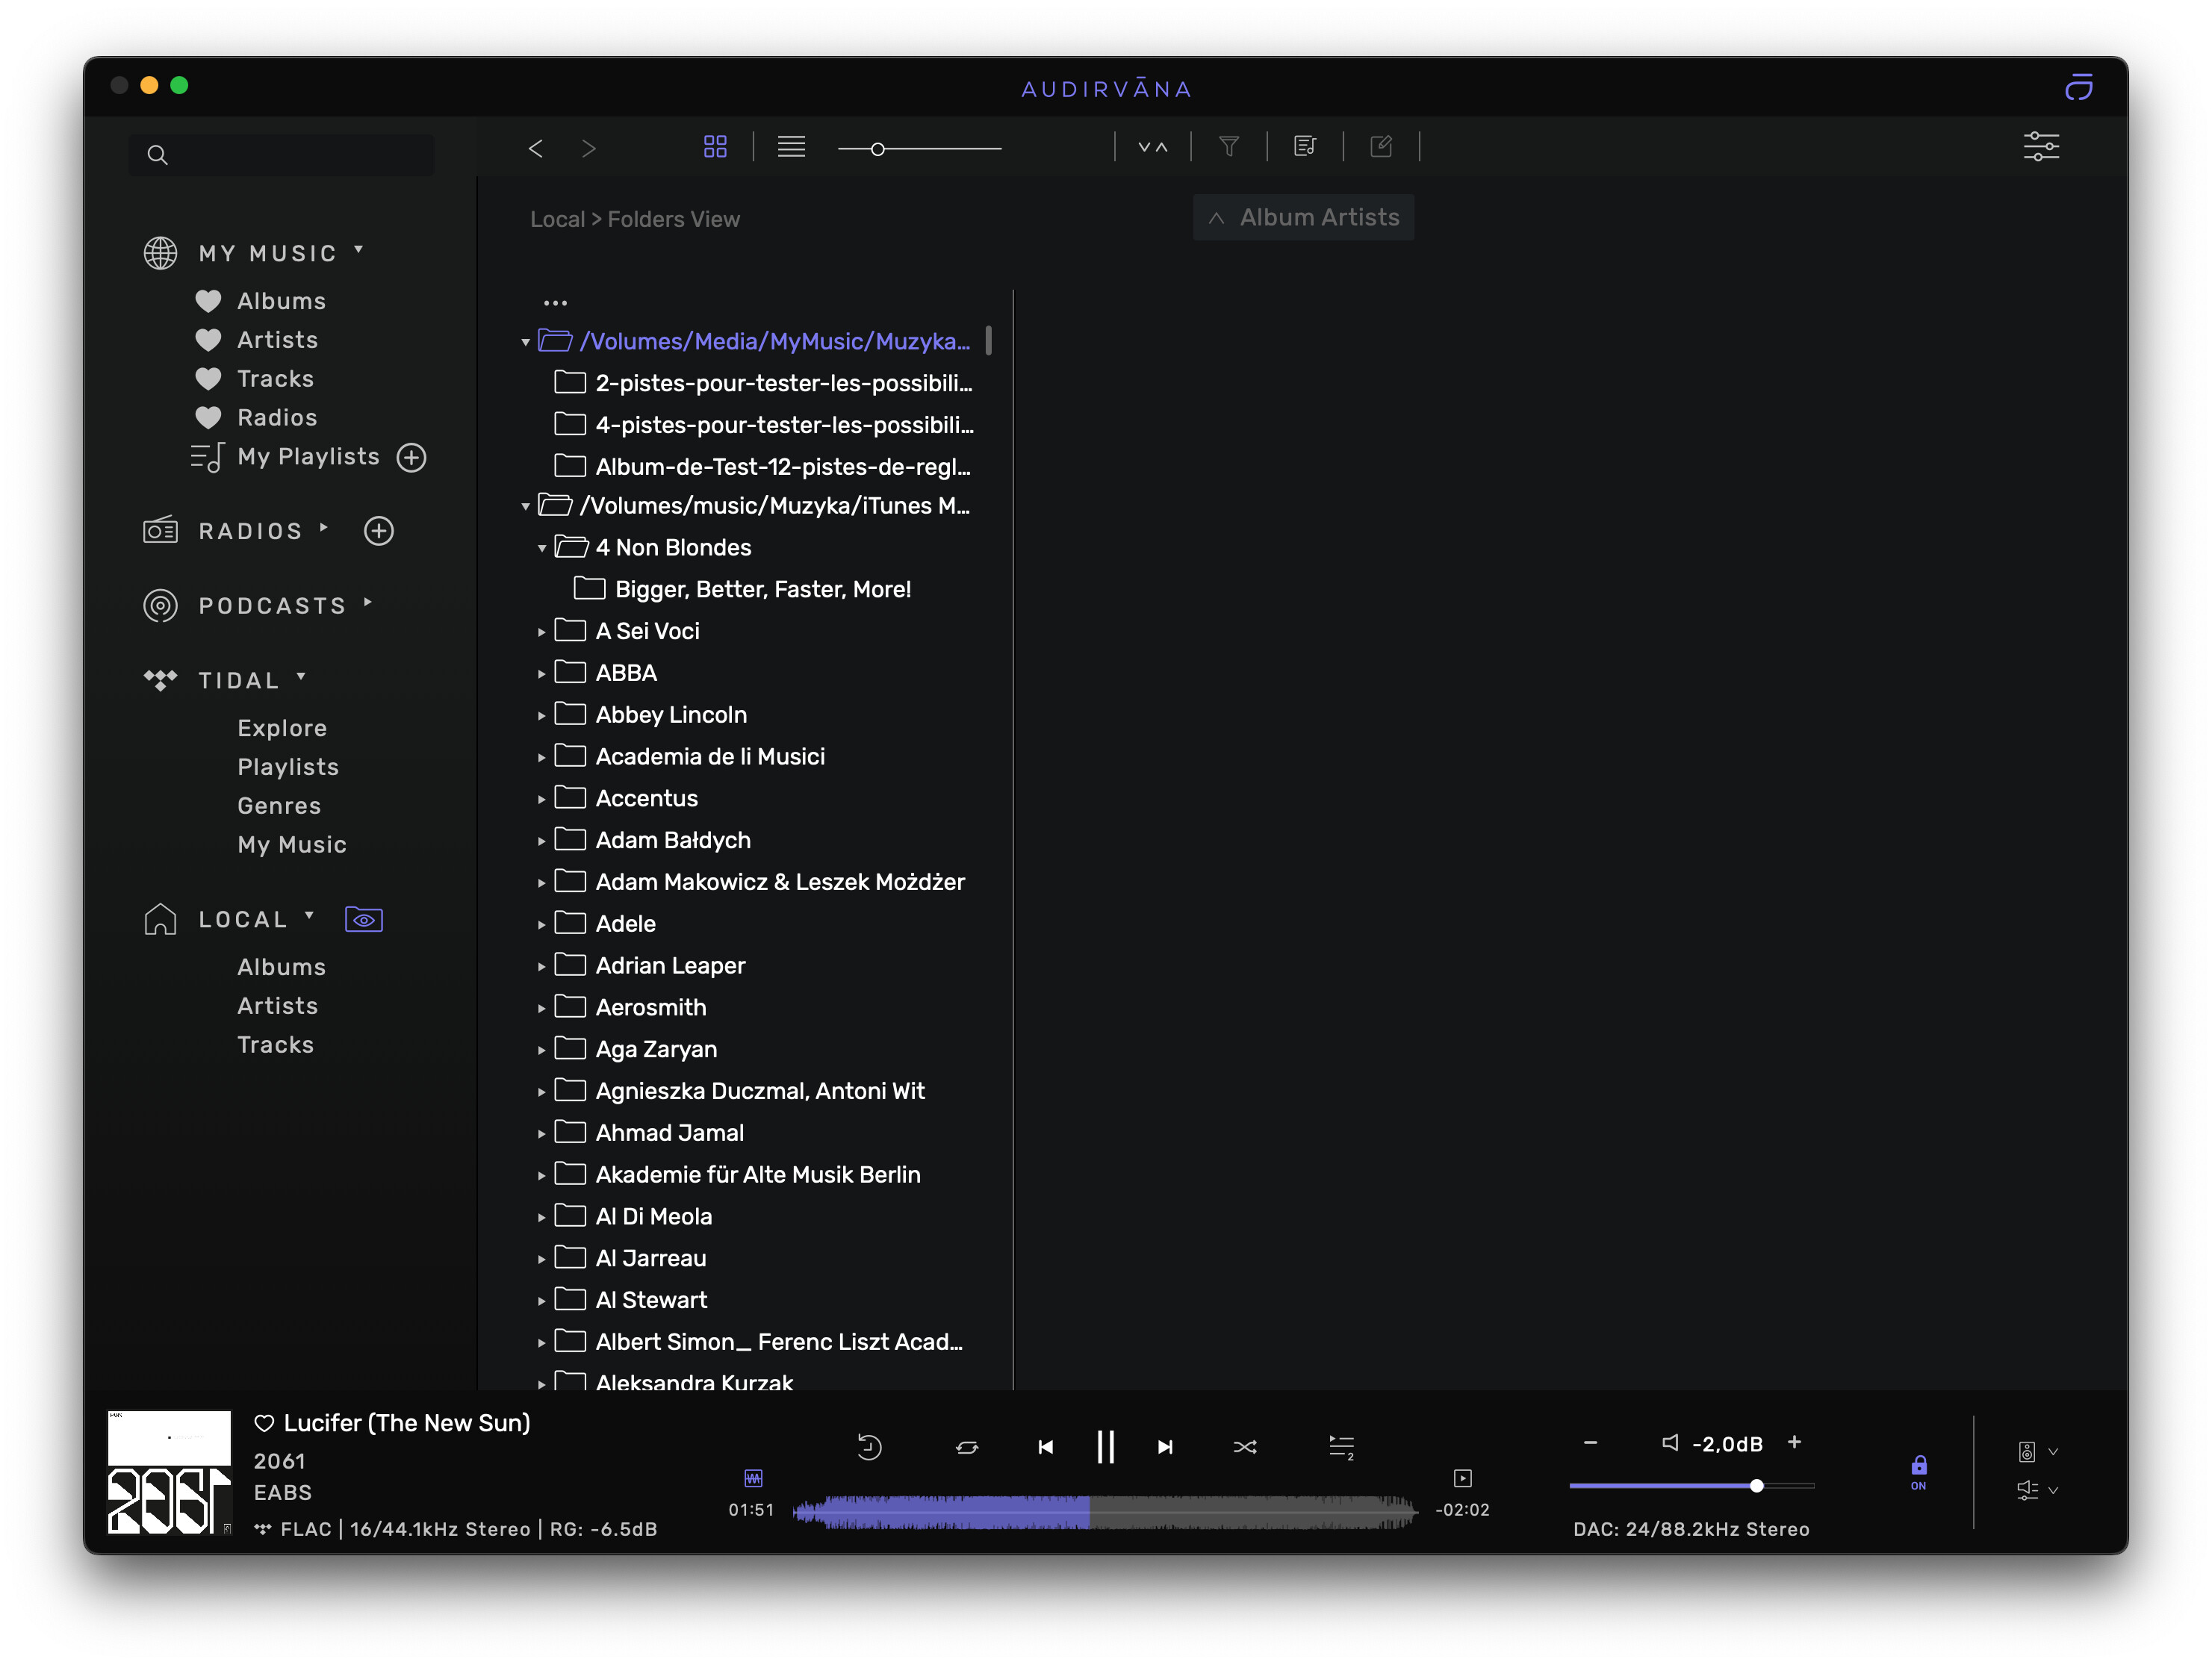Decrease volume with minus button
This screenshot has height=1665, width=2212.
pos(1590,1443)
